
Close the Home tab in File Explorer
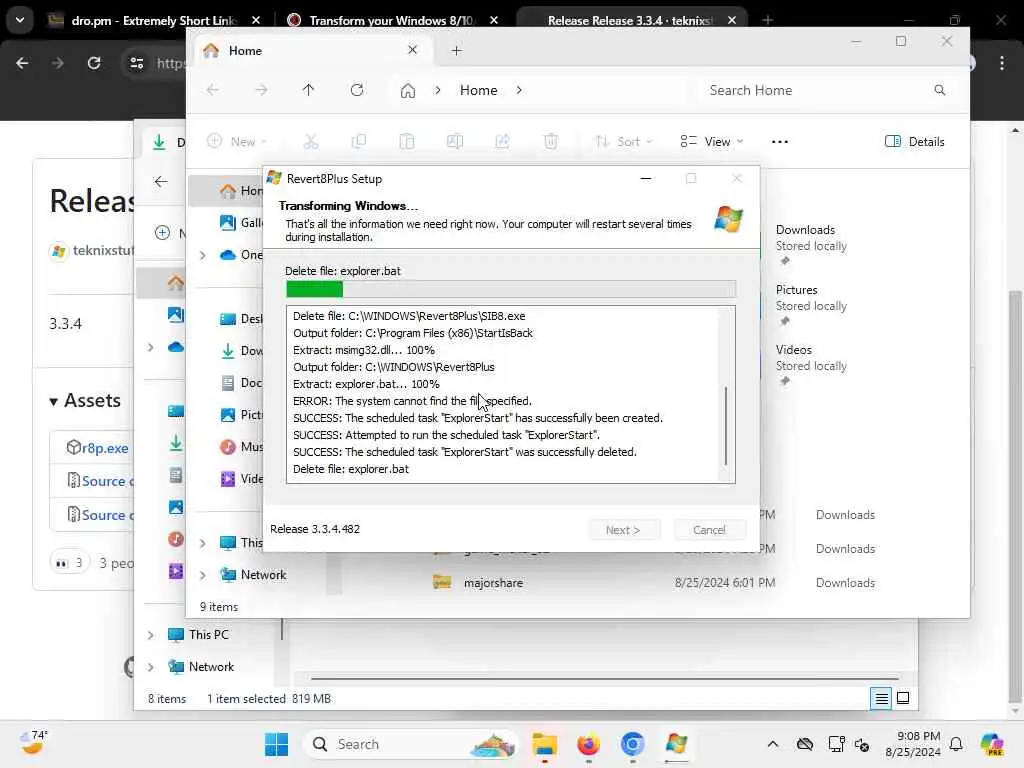pos(412,50)
